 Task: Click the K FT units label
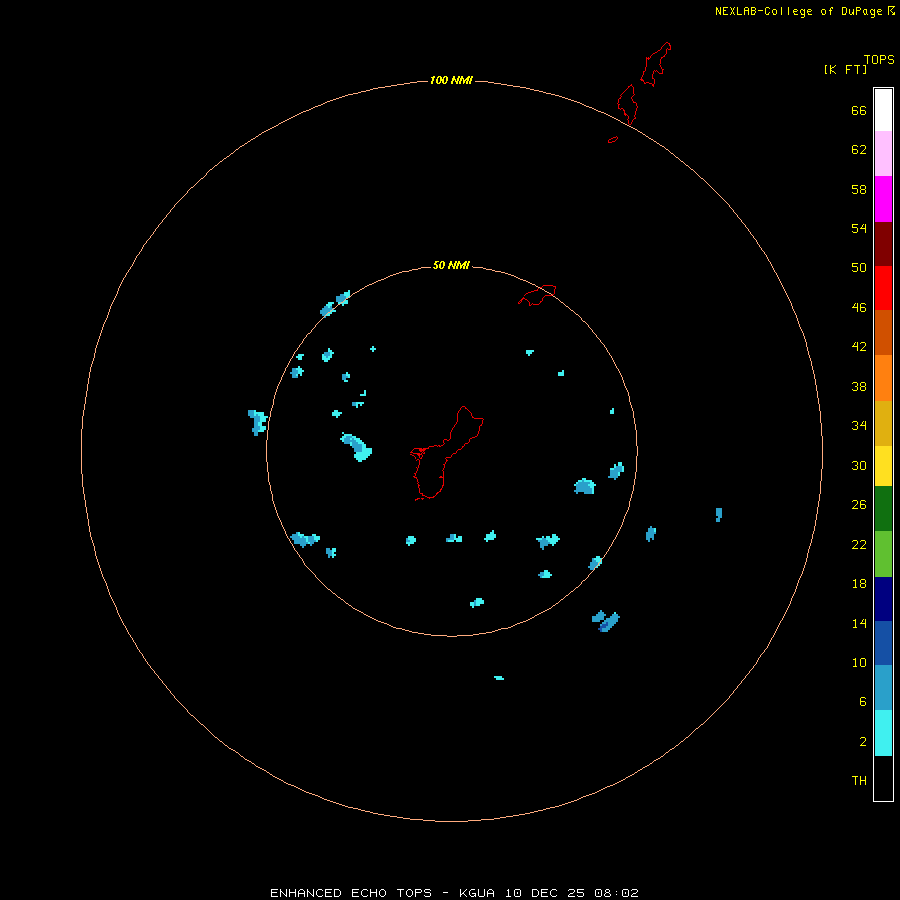pyautogui.click(x=845, y=69)
